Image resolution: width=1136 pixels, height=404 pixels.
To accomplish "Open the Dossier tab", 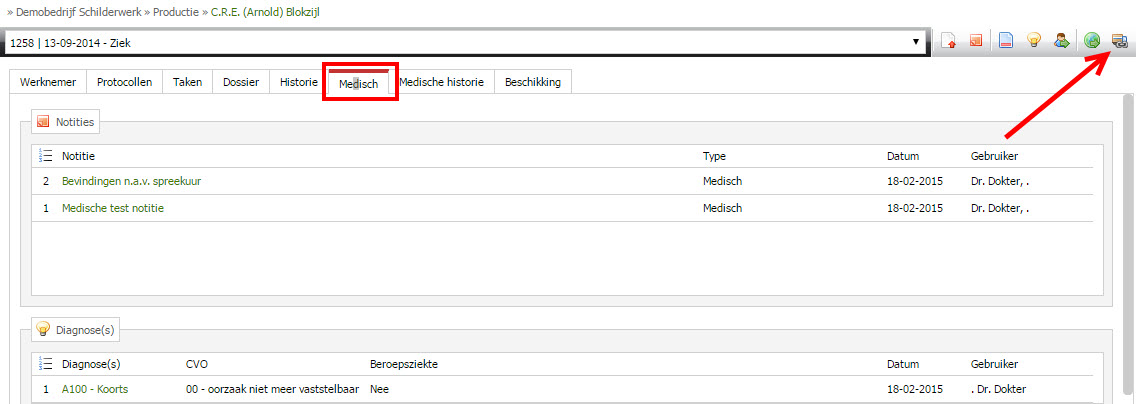I will pos(241,82).
